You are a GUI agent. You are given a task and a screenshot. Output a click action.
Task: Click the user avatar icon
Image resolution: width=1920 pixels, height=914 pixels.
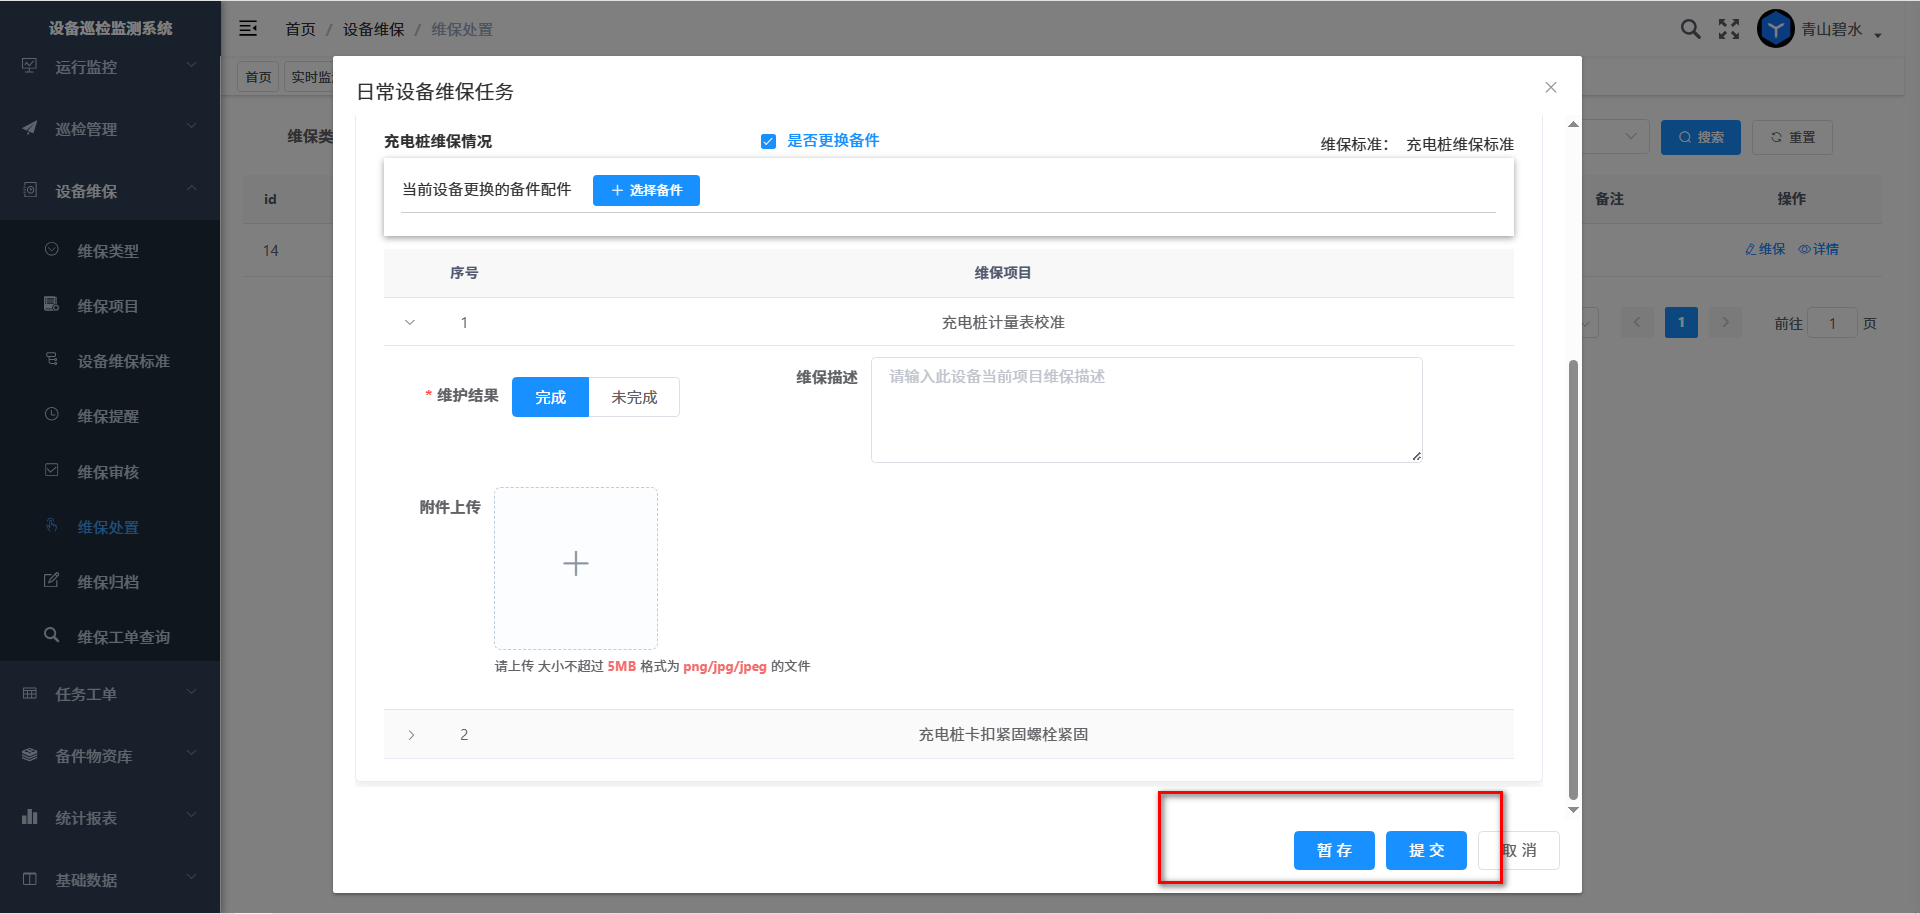pos(1775,29)
